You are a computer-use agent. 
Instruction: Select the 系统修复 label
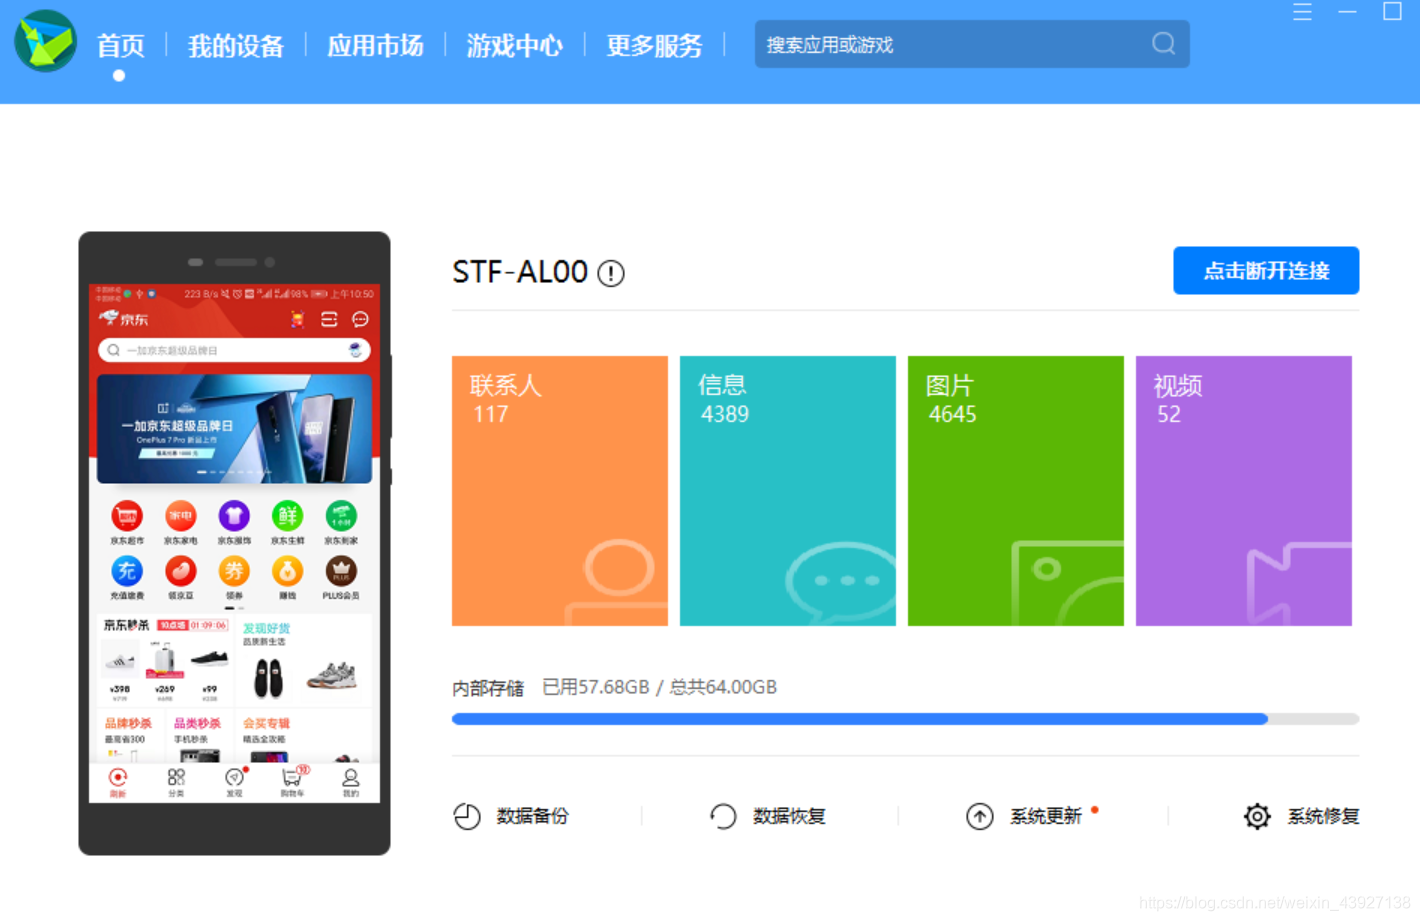pyautogui.click(x=1323, y=816)
